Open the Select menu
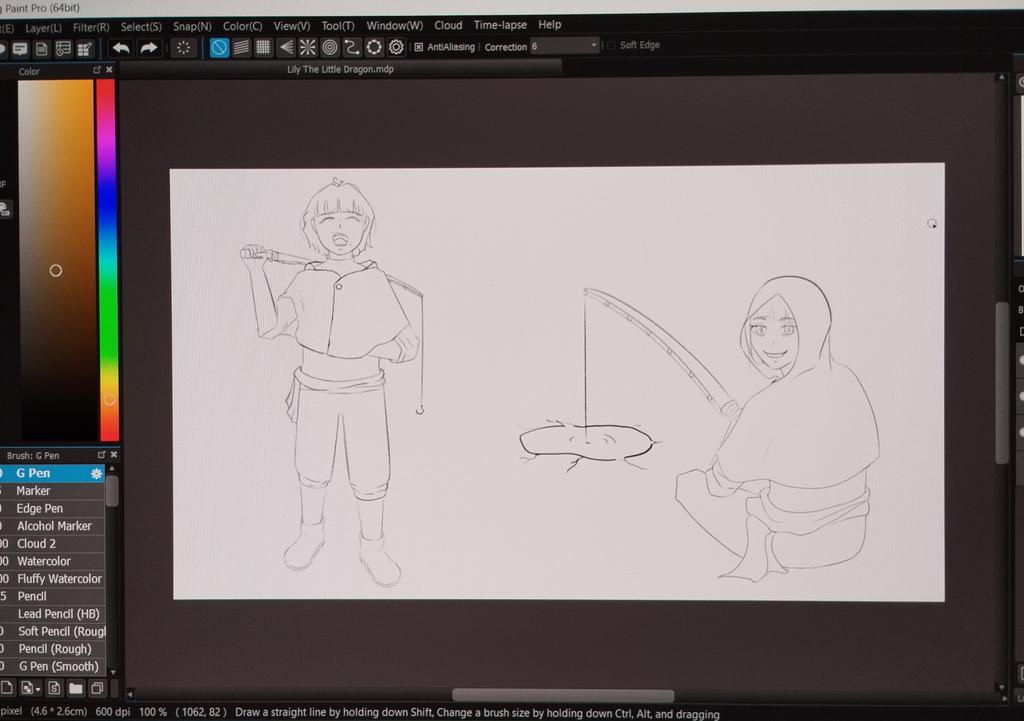 click(x=141, y=27)
